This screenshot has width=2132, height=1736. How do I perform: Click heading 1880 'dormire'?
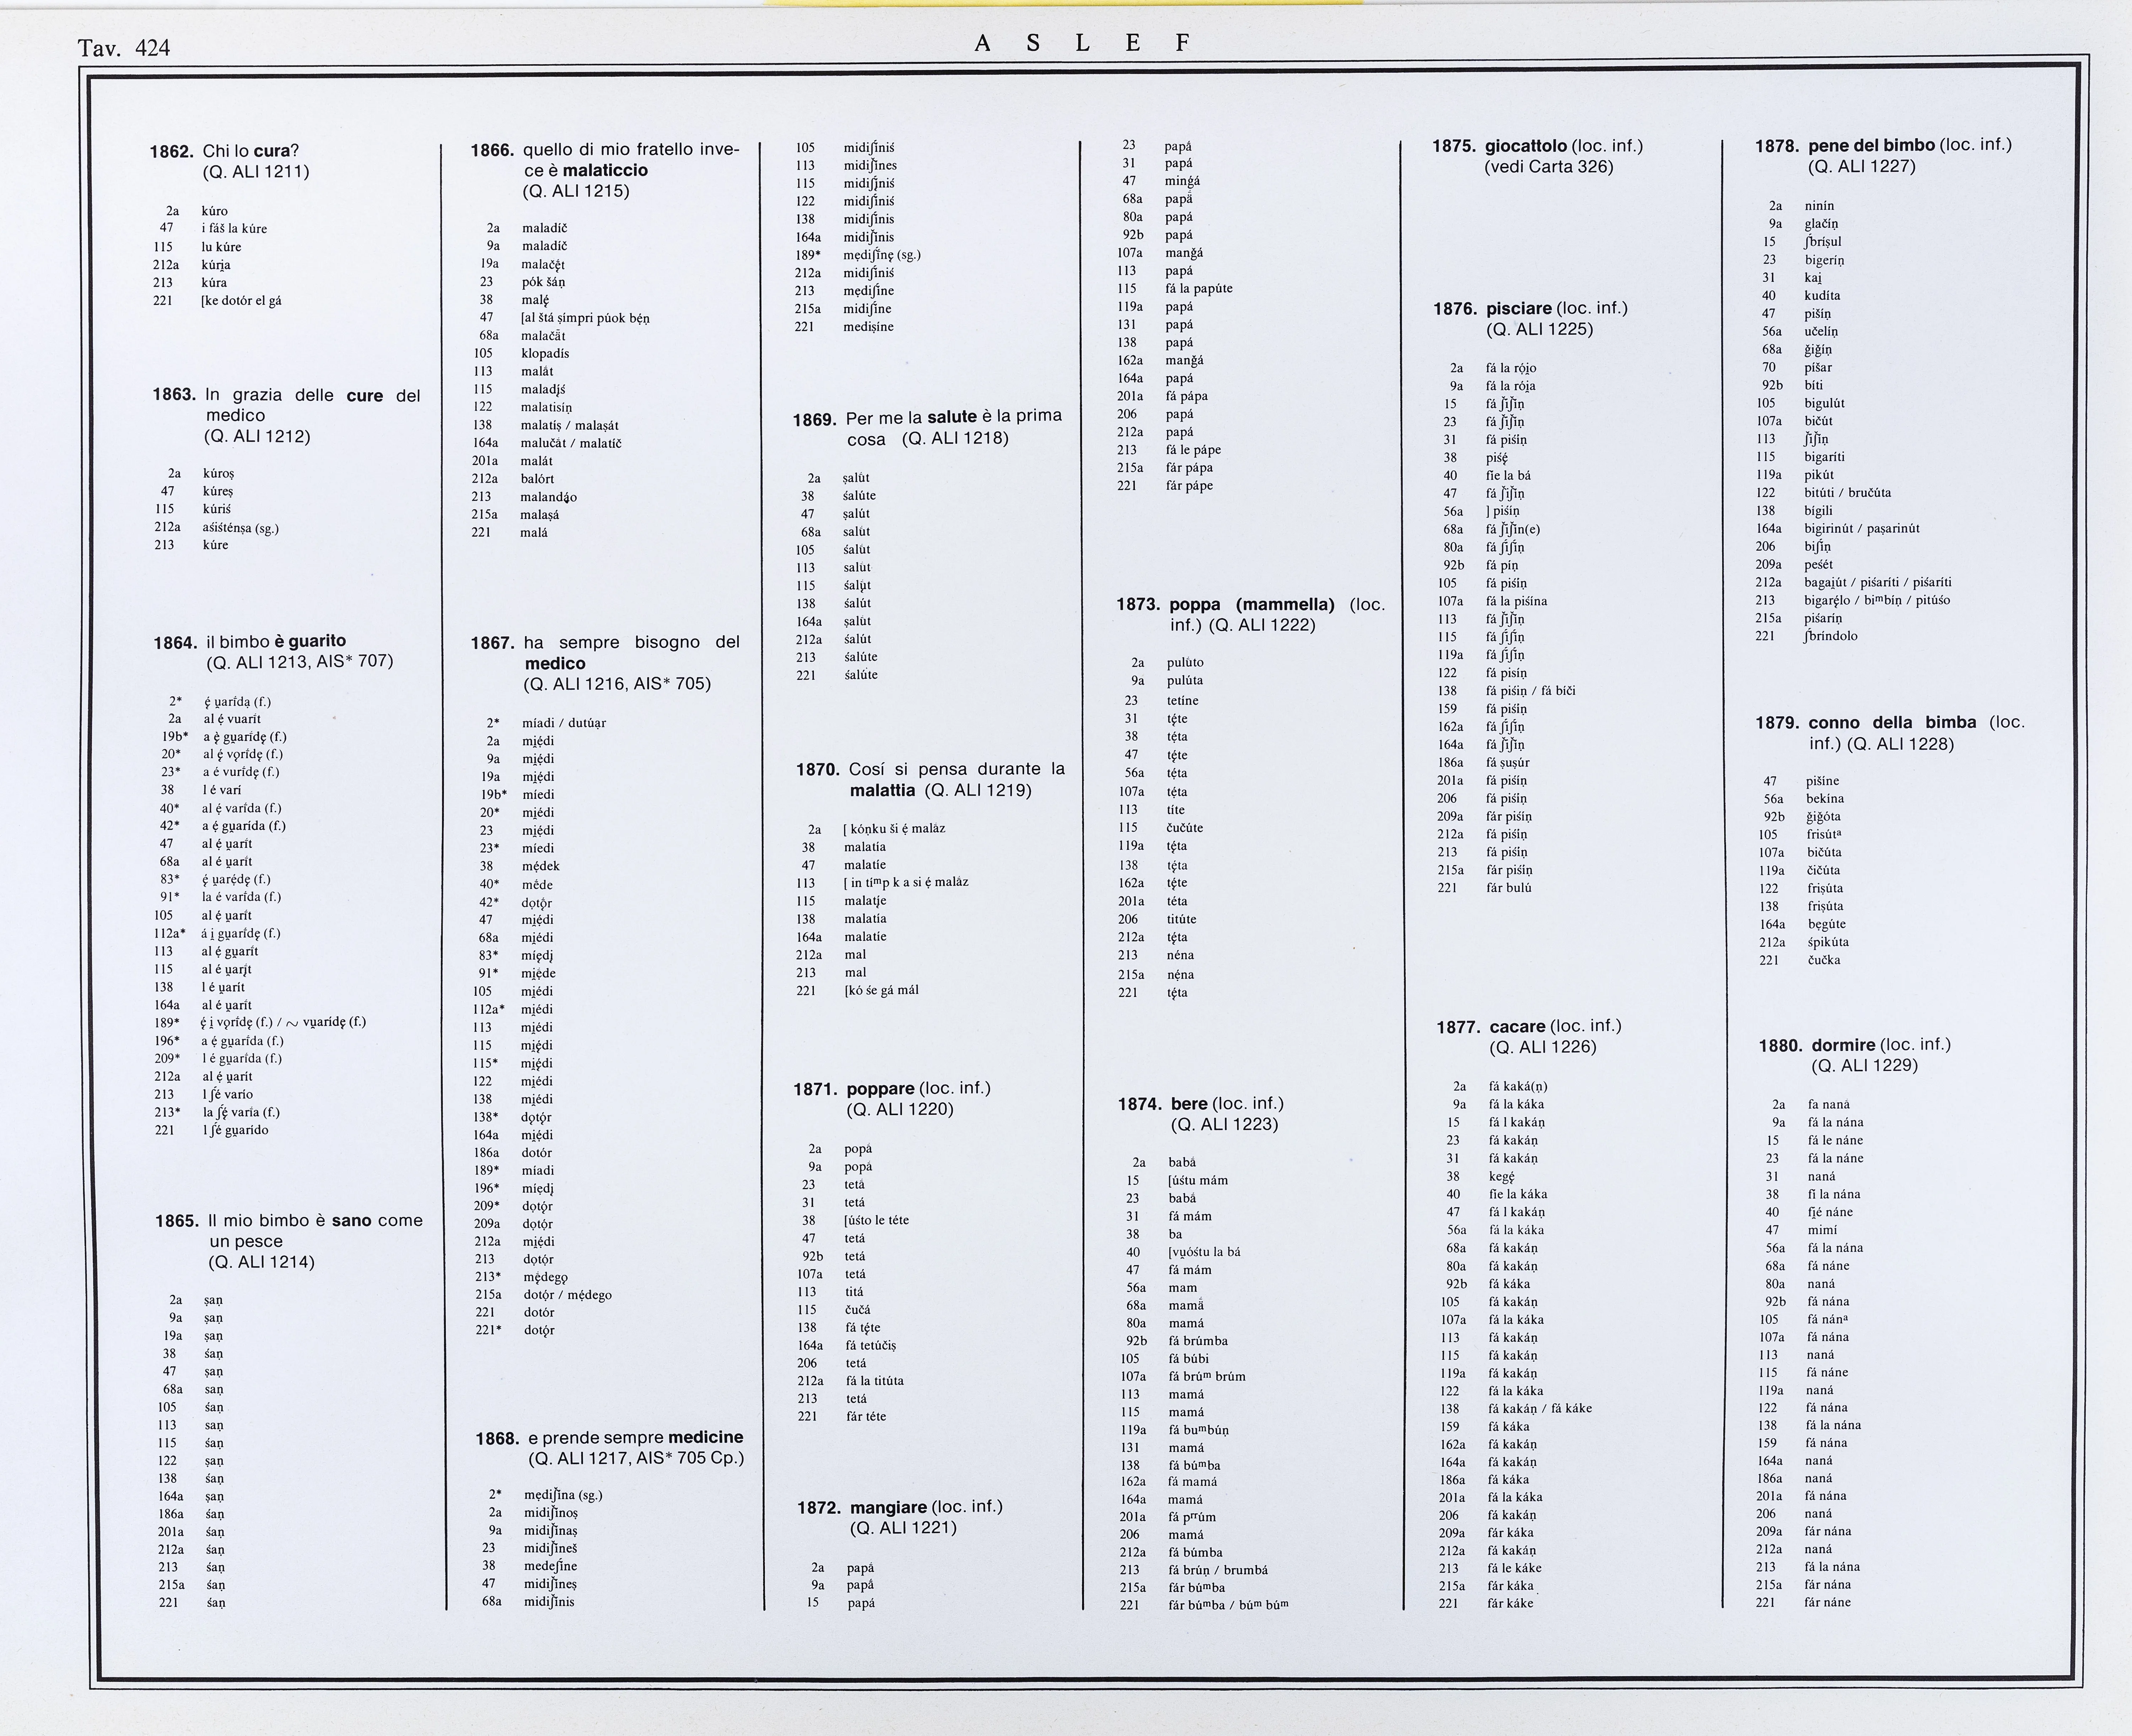(1843, 1045)
